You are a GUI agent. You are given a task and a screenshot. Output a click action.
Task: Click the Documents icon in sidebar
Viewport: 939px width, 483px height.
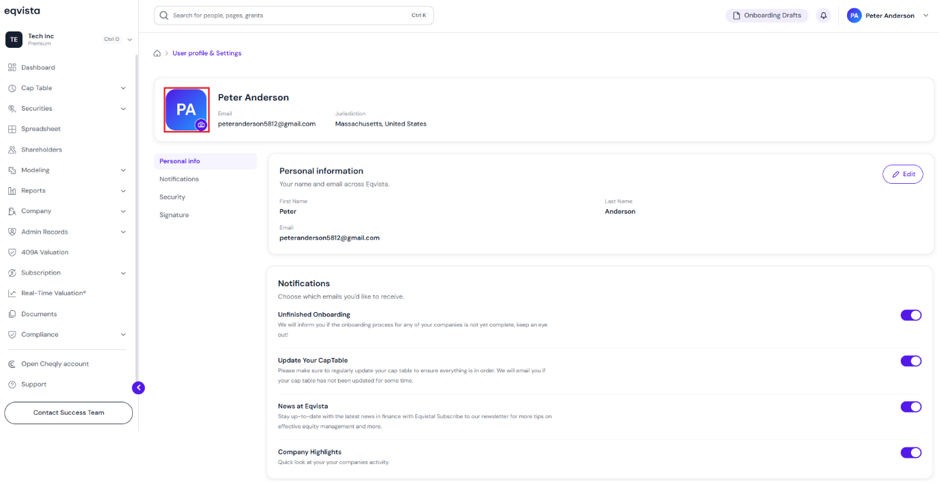coord(12,314)
